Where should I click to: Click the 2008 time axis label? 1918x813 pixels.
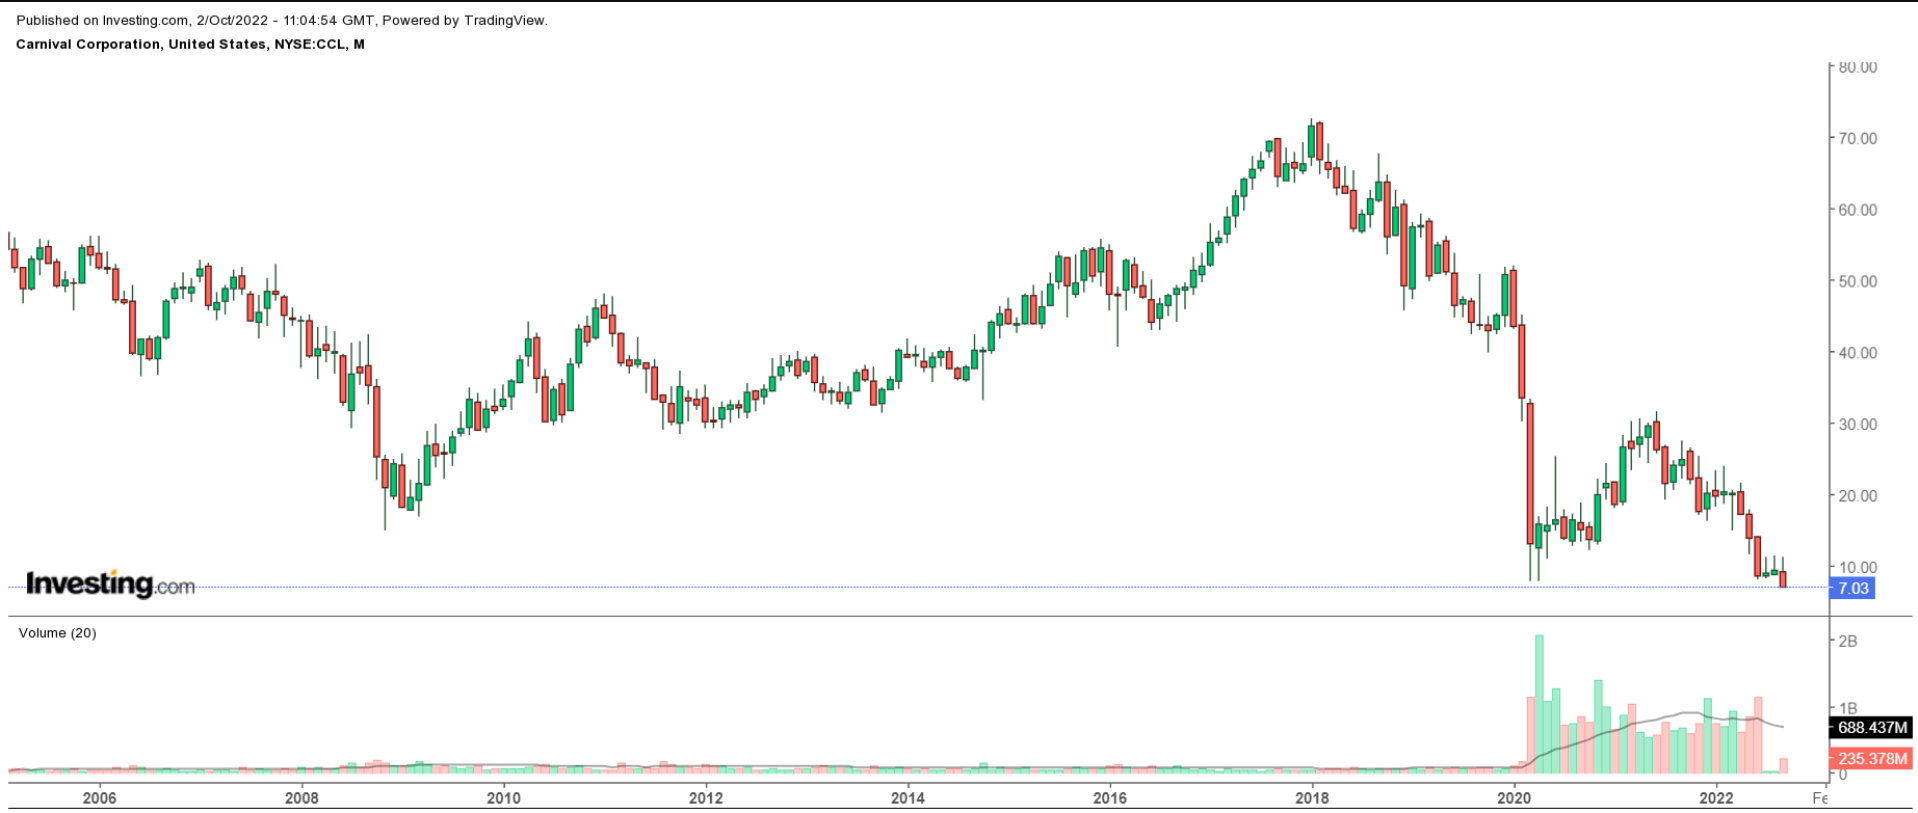coord(302,798)
